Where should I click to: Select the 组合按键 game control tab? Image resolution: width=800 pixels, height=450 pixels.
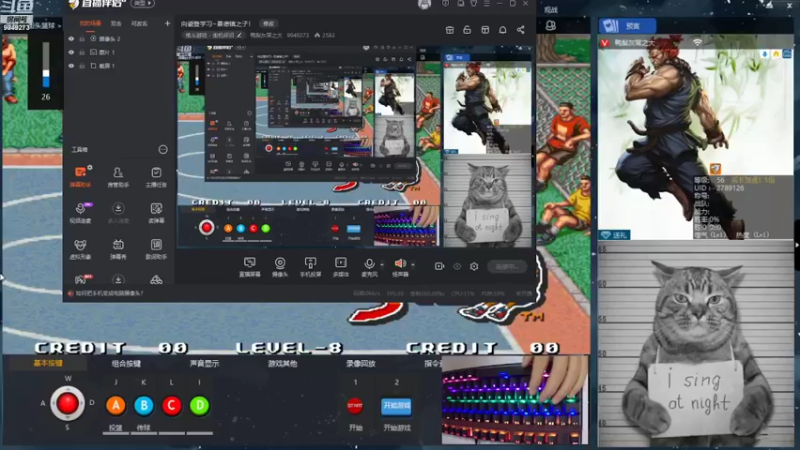coord(126,364)
